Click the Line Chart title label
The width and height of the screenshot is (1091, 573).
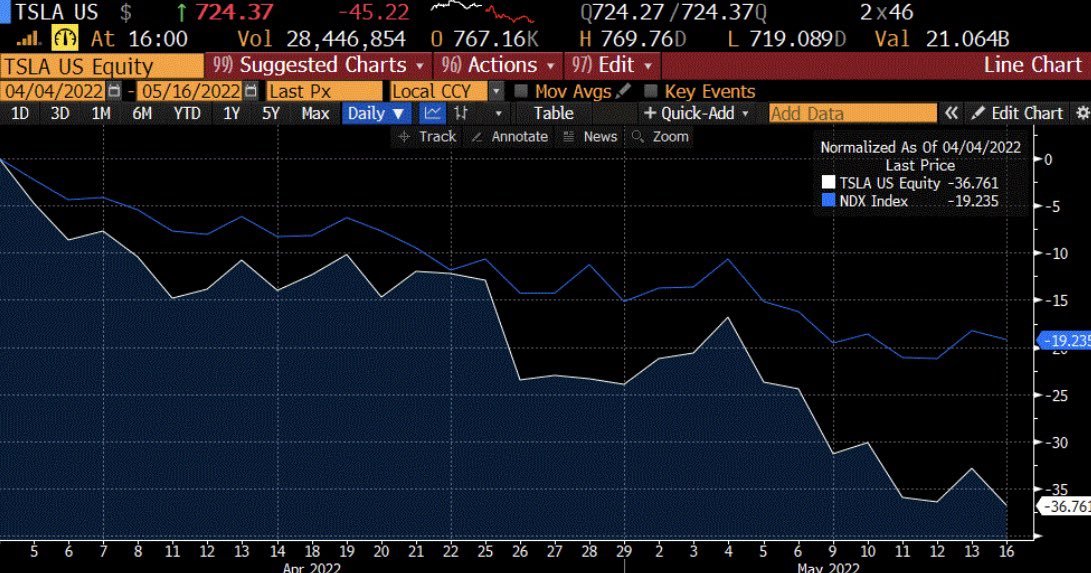tap(1033, 65)
